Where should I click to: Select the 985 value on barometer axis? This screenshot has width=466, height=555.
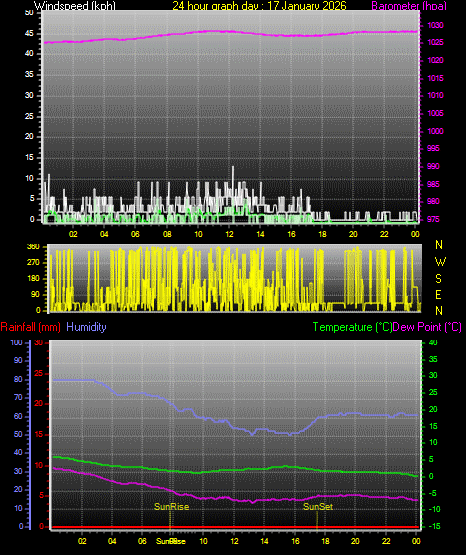click(433, 184)
